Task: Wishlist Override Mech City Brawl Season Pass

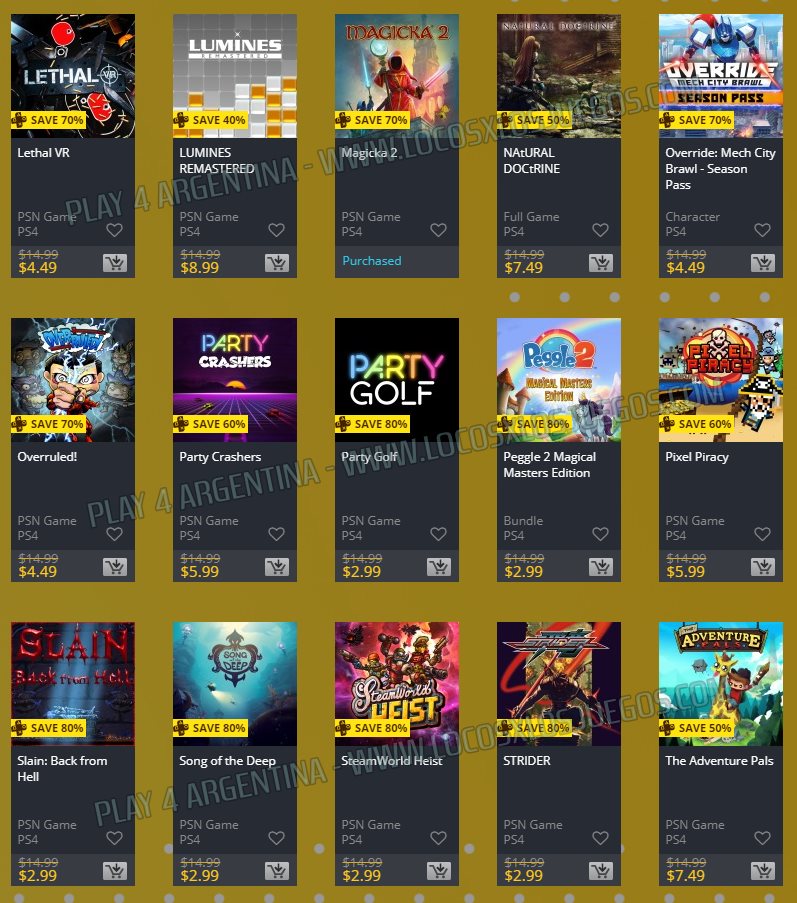Action: (762, 230)
